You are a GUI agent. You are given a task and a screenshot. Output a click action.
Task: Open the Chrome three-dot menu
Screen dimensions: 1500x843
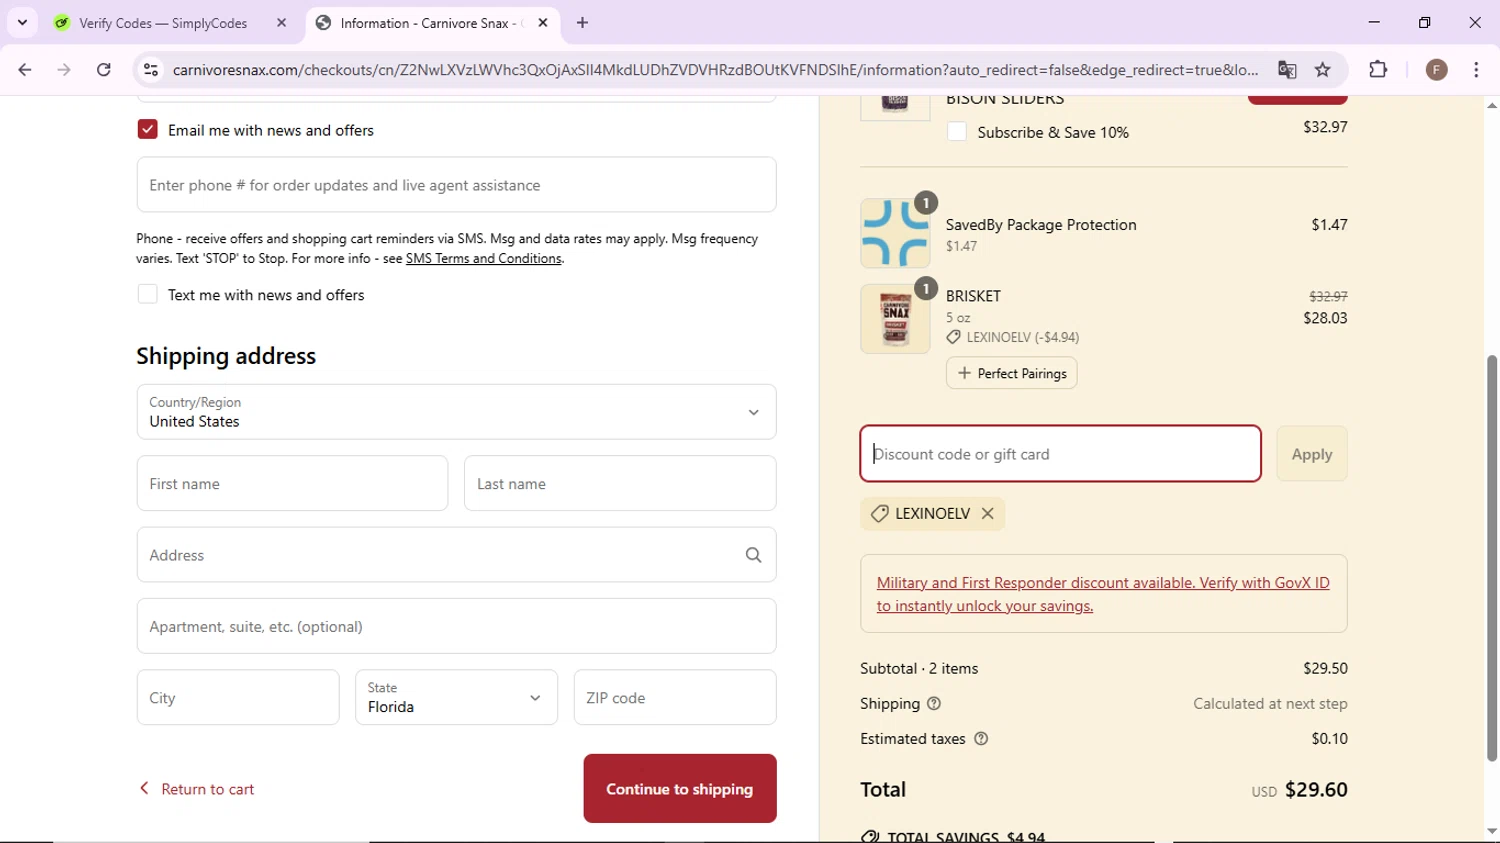(1476, 70)
